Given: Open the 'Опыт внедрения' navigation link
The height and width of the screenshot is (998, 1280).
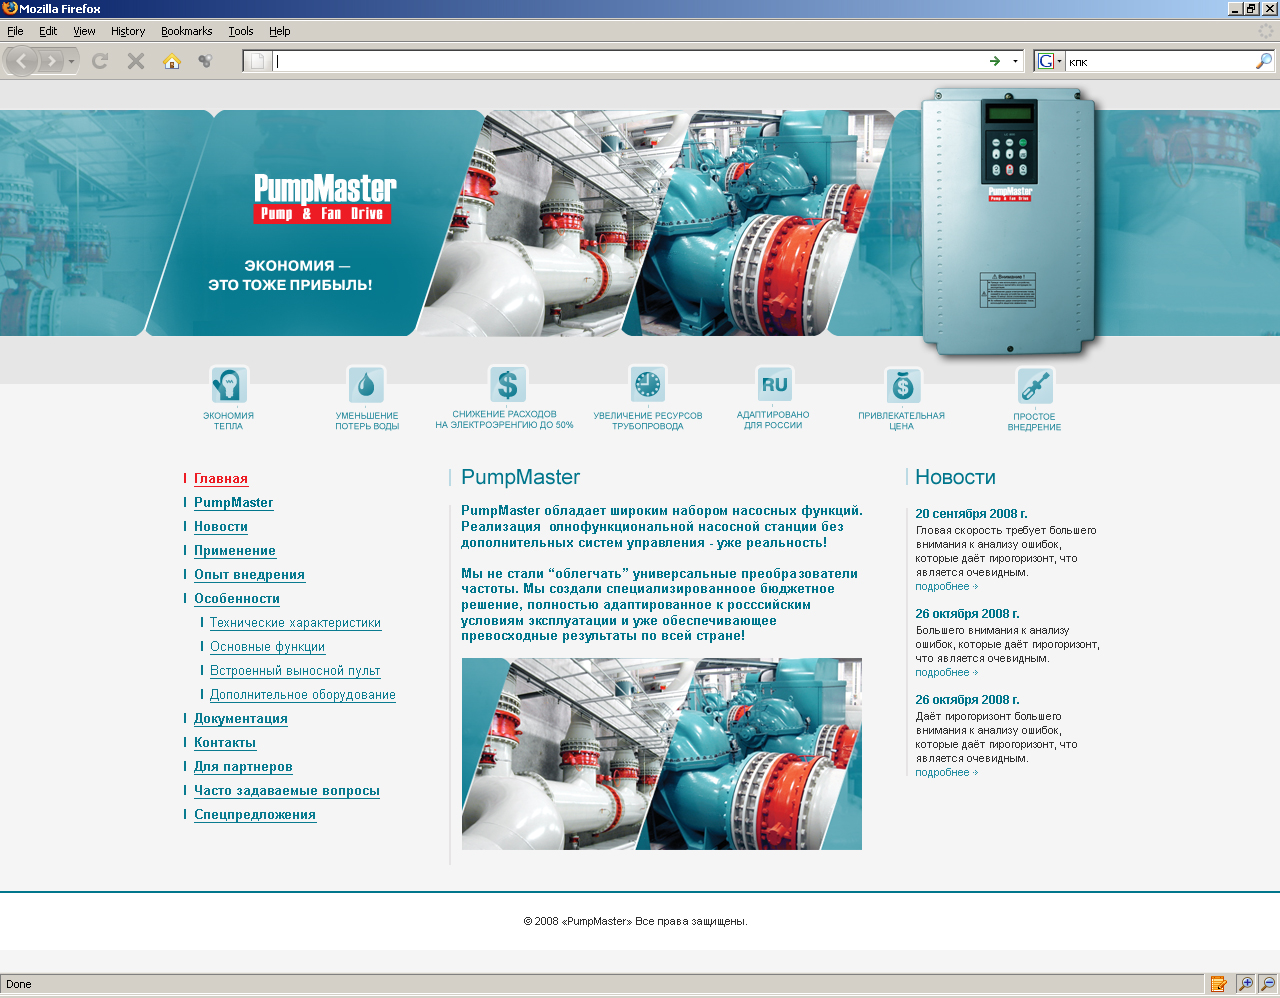Looking at the screenshot, I should [249, 575].
